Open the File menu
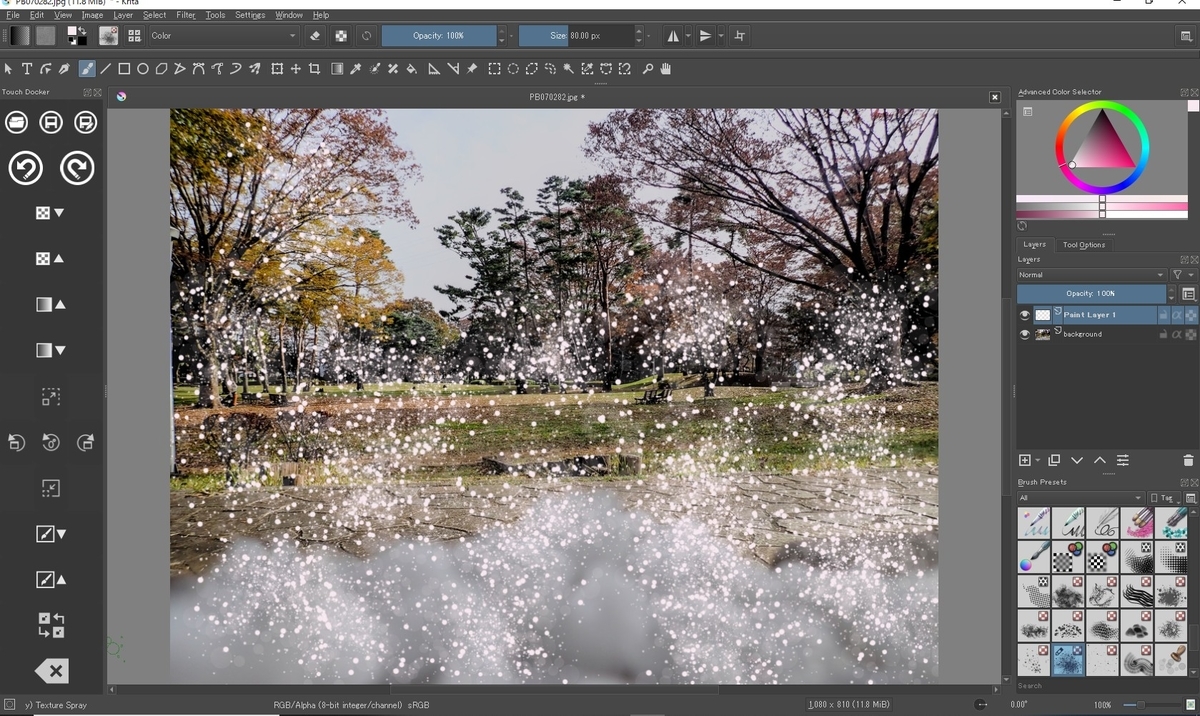Viewport: 1200px width, 716px height. (x=13, y=15)
